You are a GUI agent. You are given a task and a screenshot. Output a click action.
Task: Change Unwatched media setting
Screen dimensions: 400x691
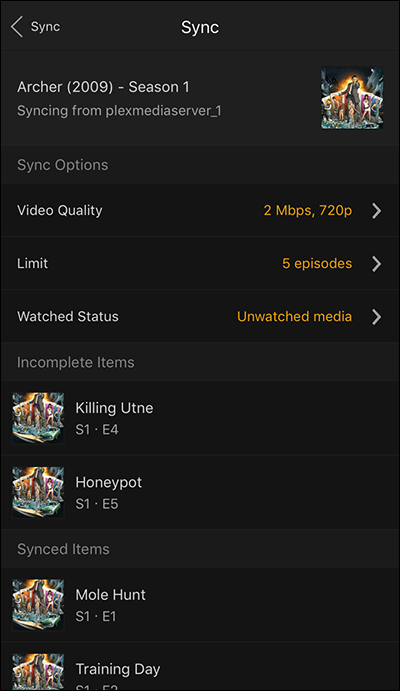[x=295, y=316]
